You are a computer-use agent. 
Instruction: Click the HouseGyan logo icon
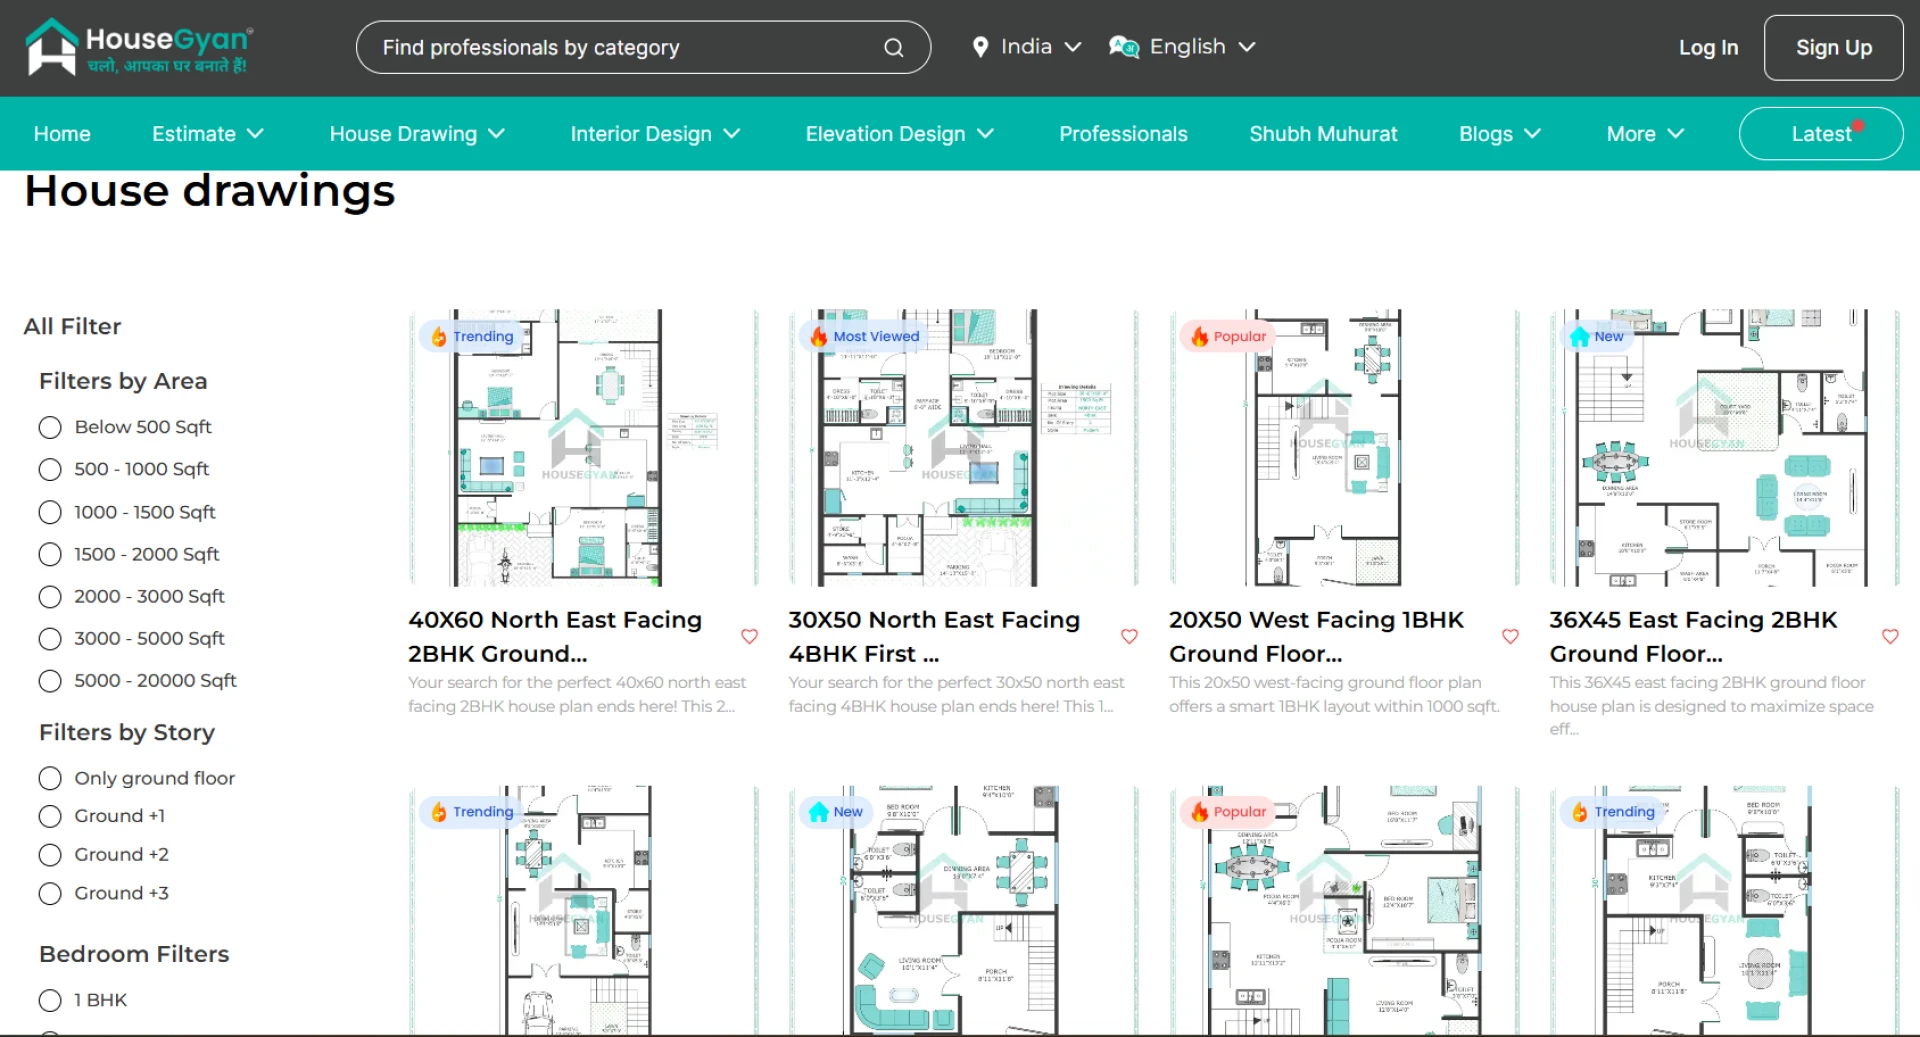coord(52,47)
